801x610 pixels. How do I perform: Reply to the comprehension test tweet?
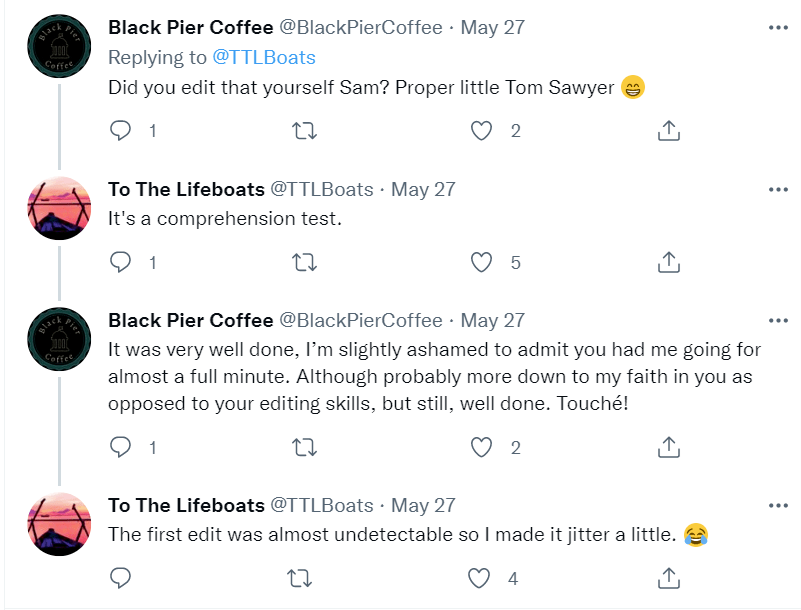pos(120,262)
